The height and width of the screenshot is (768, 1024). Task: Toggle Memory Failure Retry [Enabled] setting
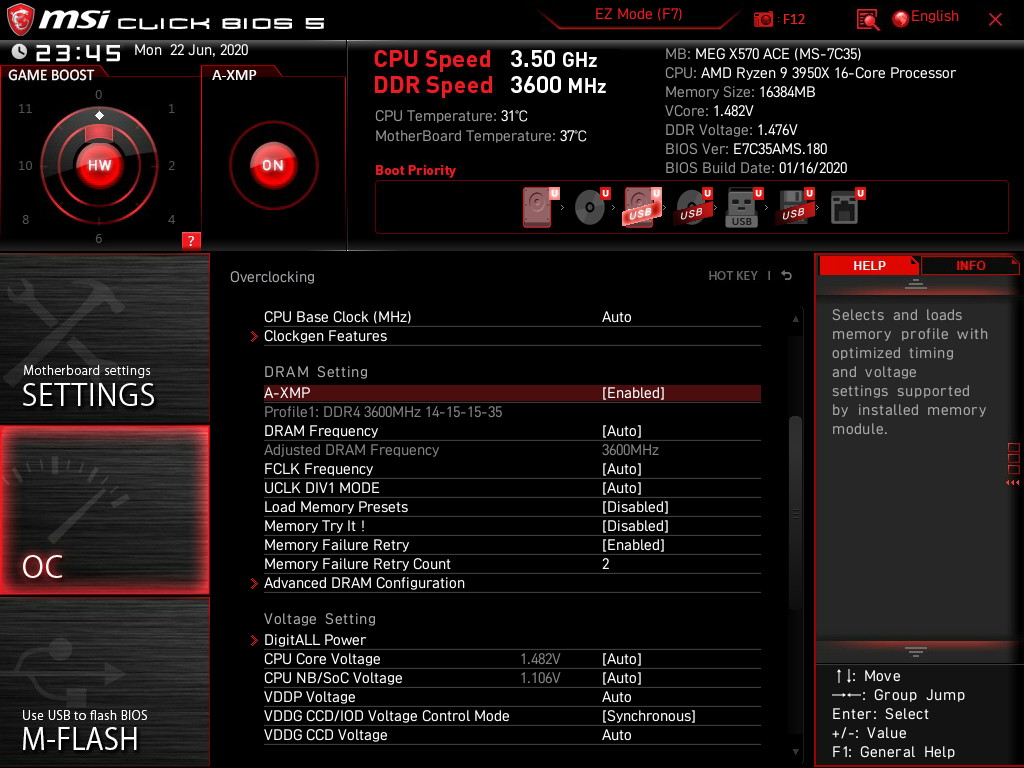pos(512,545)
